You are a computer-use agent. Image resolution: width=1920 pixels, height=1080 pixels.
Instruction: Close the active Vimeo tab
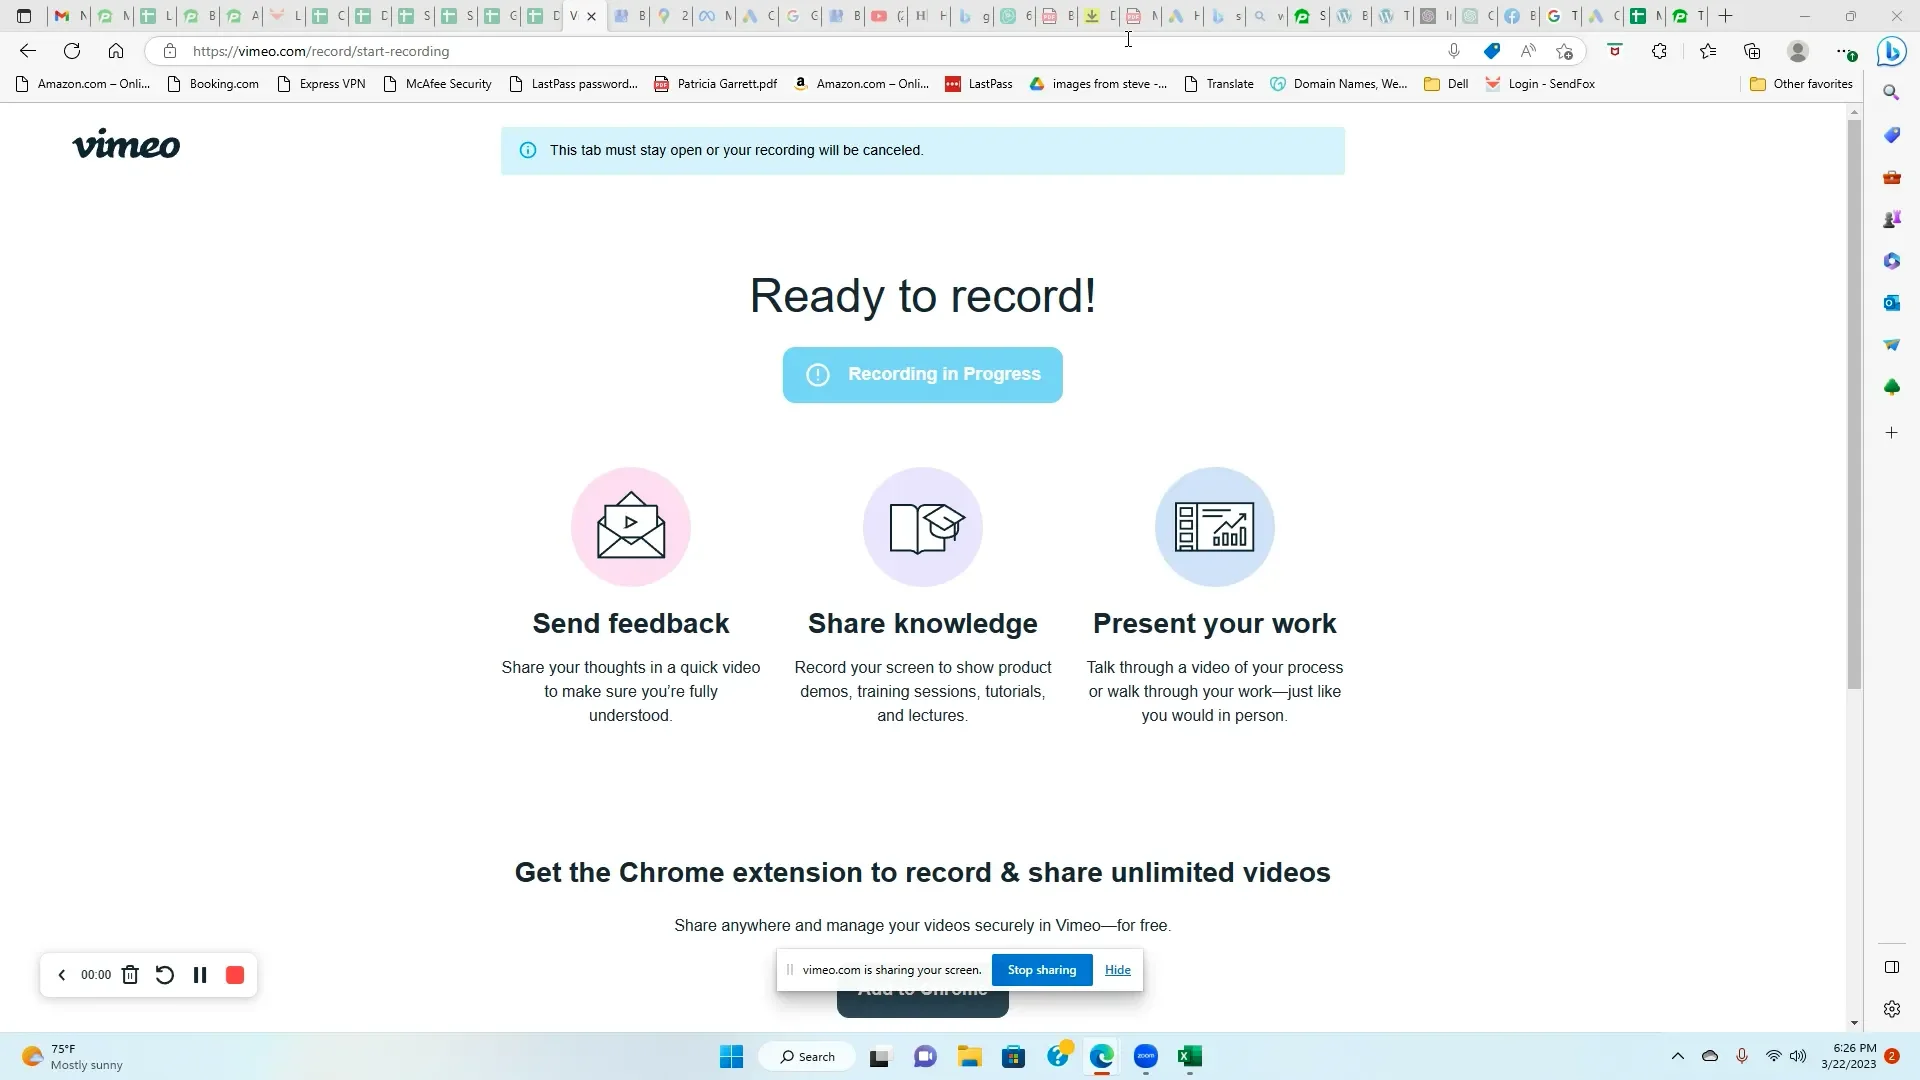tap(592, 16)
